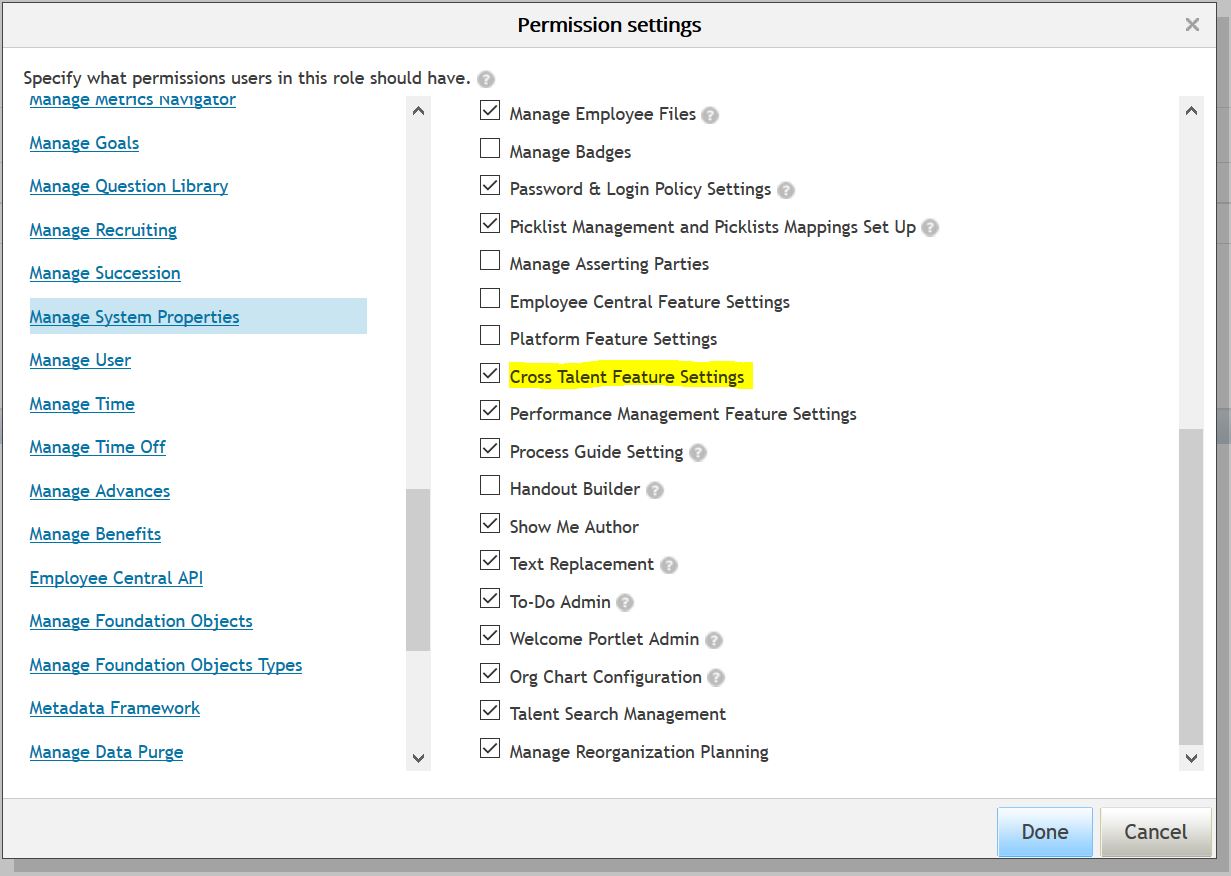Select Manage Succession link

tap(105, 273)
